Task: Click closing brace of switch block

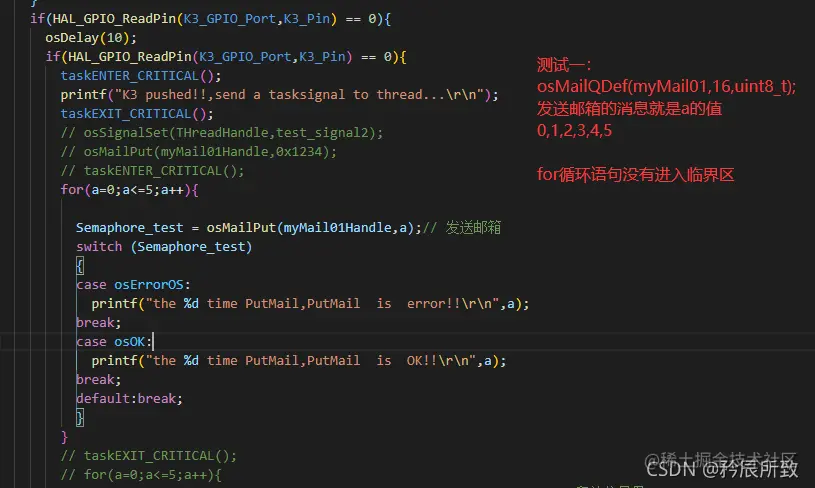Action: click(80, 417)
